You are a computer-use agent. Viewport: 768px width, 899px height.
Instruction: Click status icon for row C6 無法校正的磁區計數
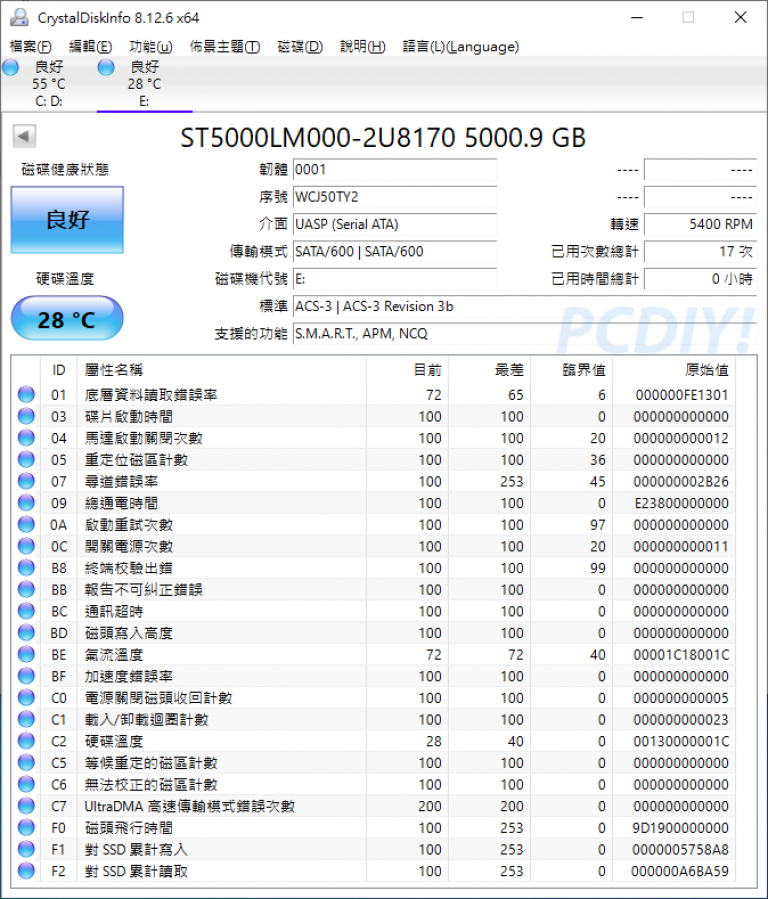click(26, 784)
